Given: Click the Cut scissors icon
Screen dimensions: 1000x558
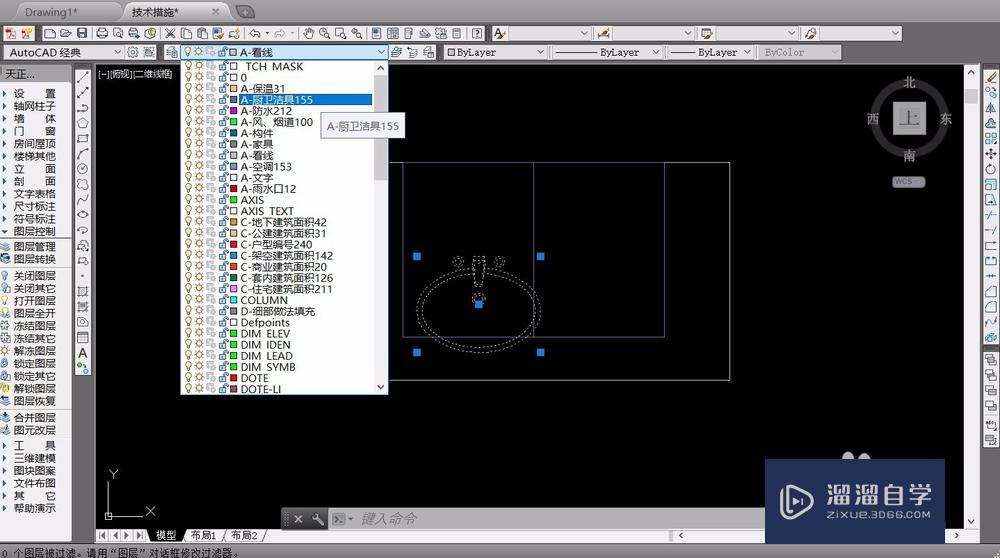Looking at the screenshot, I should tap(170, 33).
